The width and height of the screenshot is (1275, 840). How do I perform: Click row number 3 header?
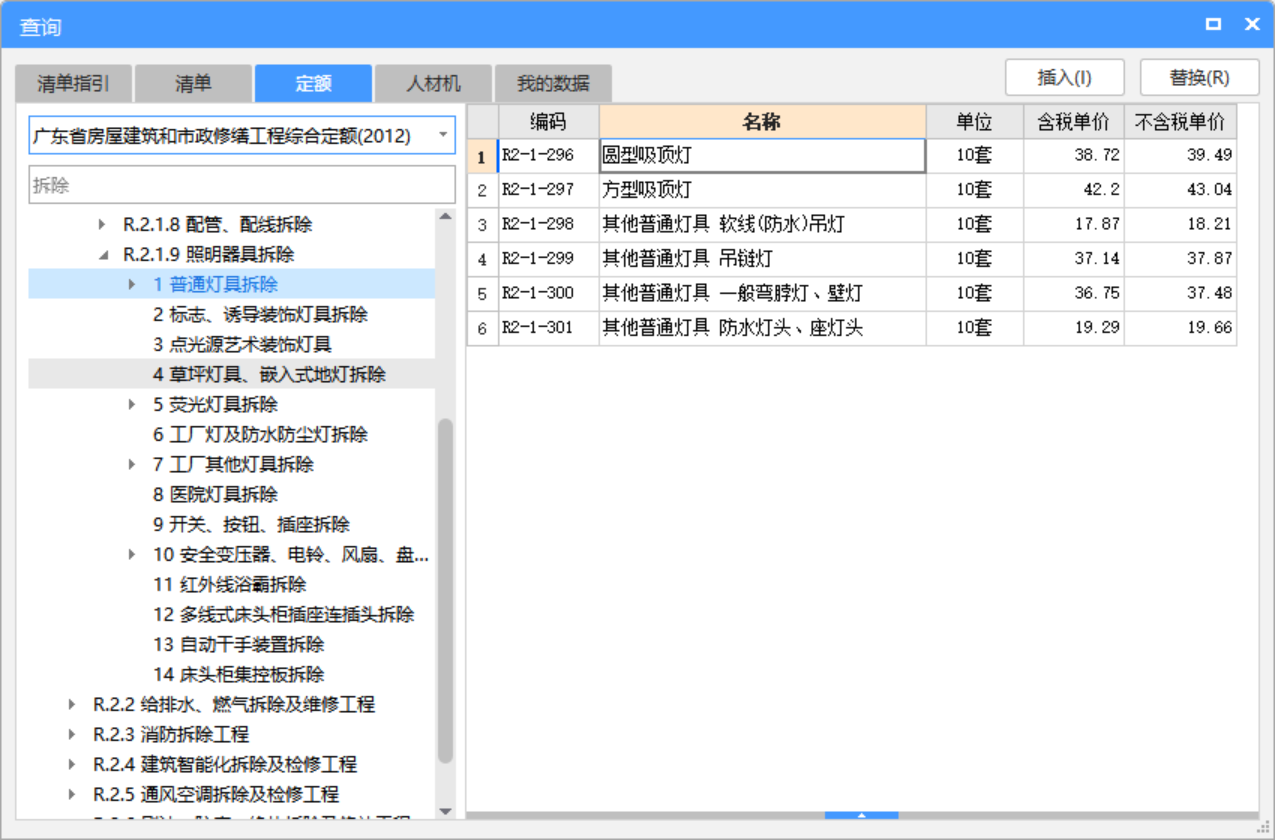pyautogui.click(x=482, y=225)
